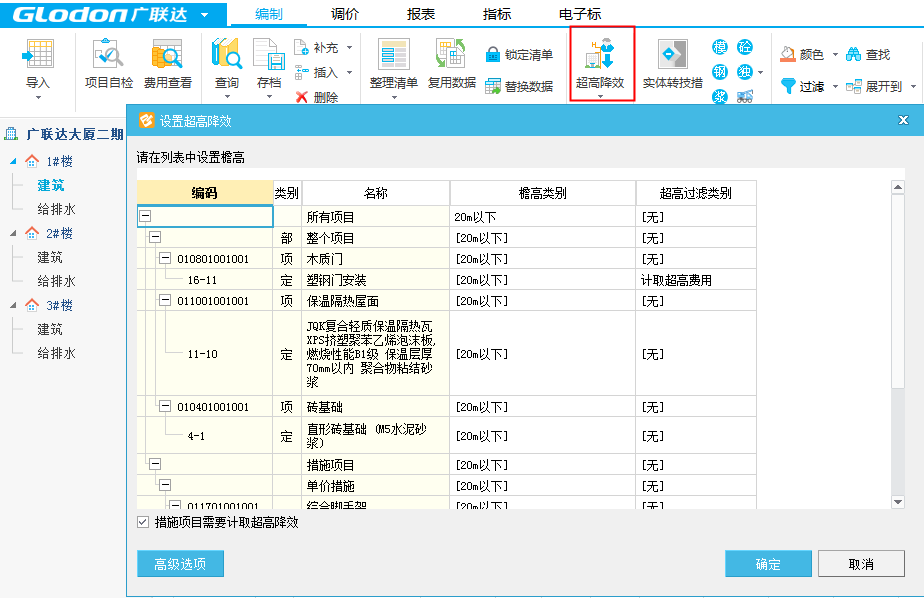The height and width of the screenshot is (598, 924).
Task: Toggle 措施项目需要计取超高降效 checkbox
Action: point(143,522)
